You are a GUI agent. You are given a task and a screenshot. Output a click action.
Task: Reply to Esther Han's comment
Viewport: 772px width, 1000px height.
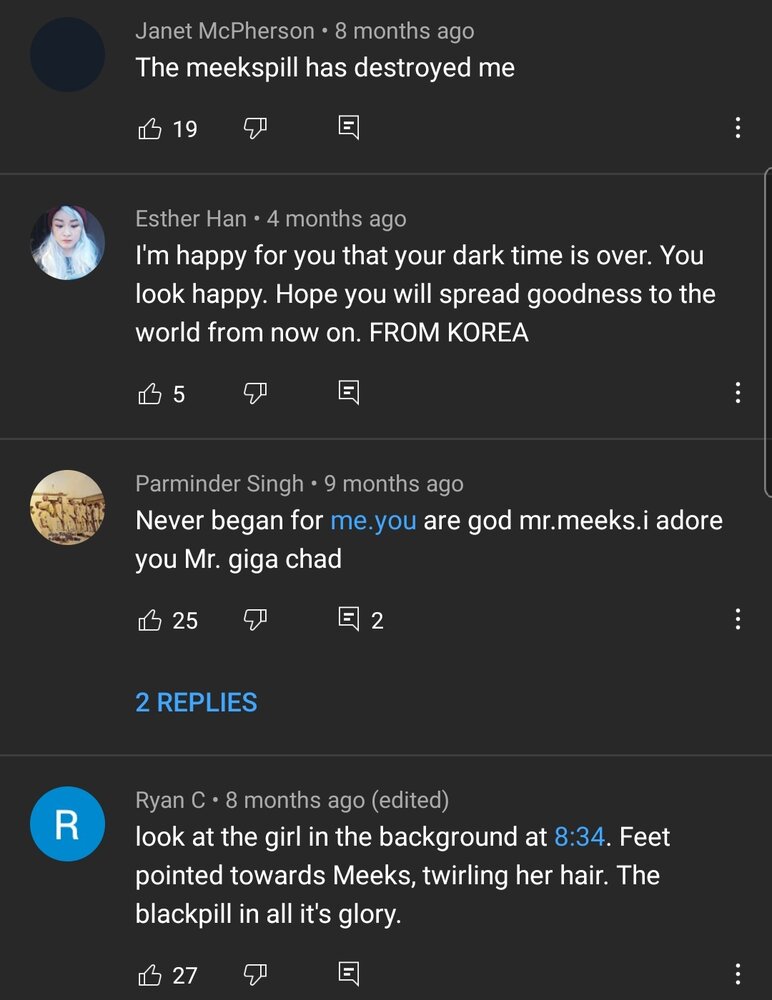[x=348, y=393]
